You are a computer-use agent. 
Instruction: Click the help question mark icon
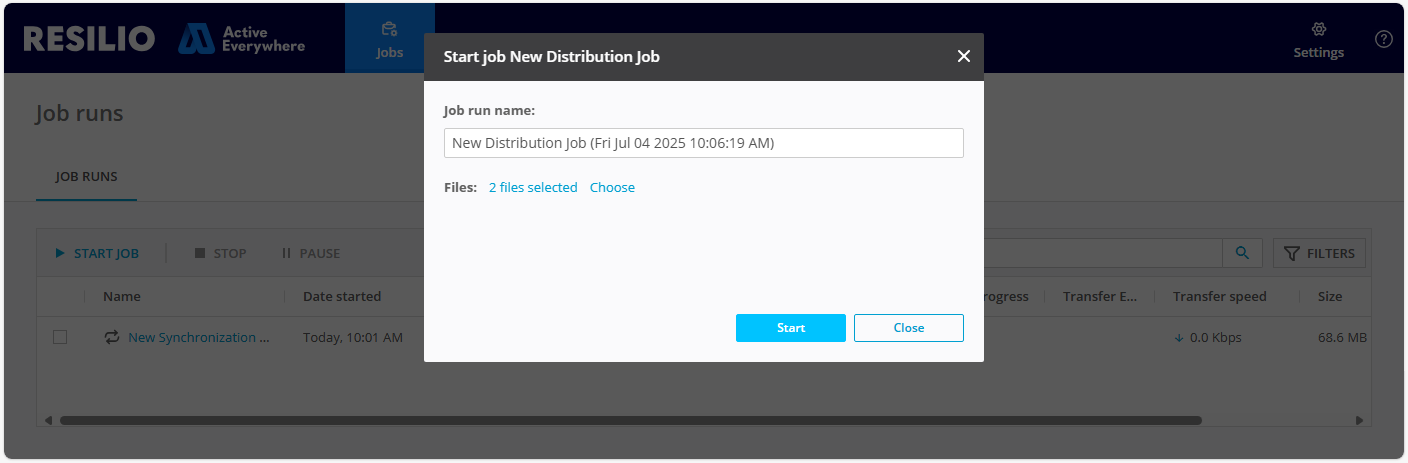[x=1383, y=39]
